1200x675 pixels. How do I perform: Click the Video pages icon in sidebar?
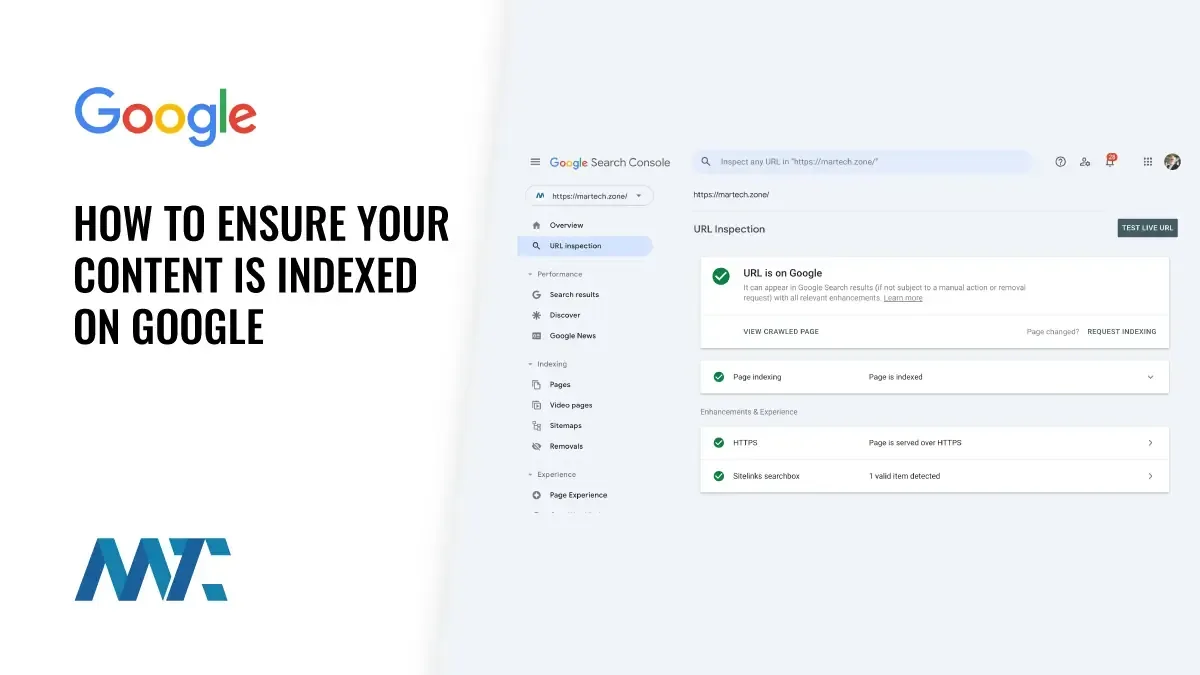(537, 405)
